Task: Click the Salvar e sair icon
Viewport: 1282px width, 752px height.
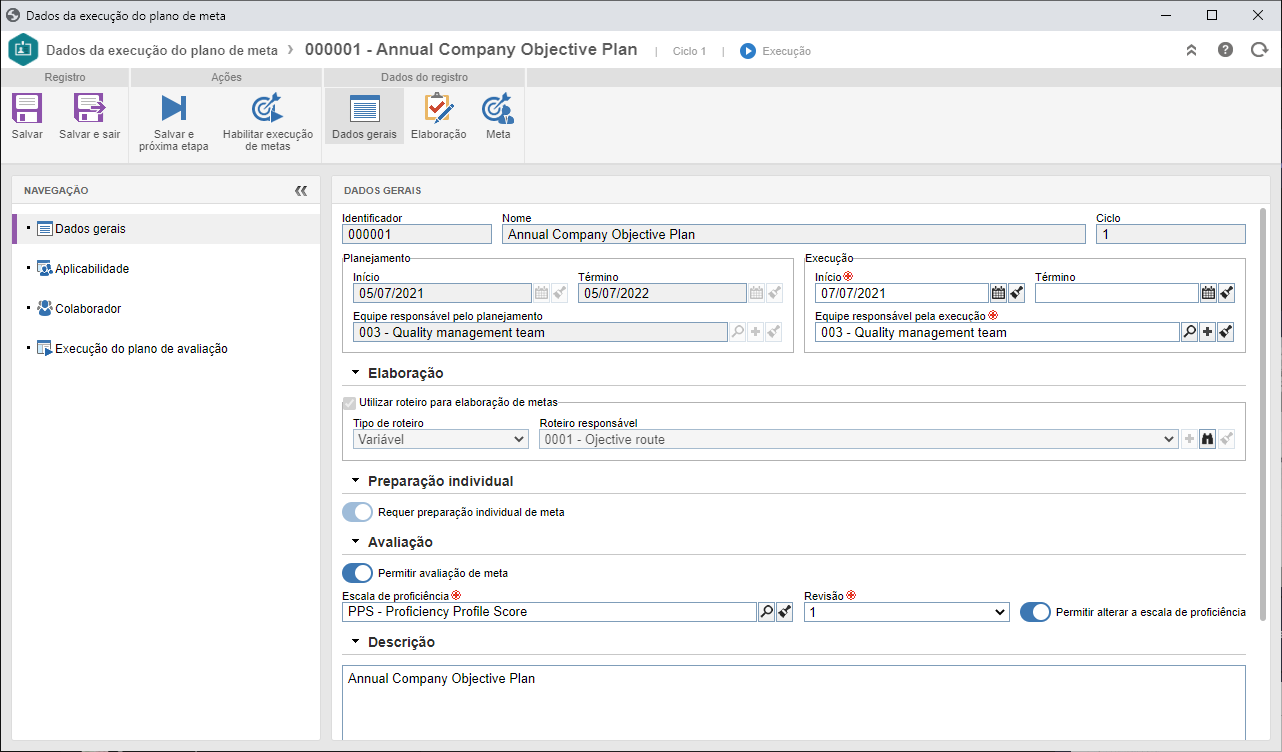Action: (x=89, y=108)
